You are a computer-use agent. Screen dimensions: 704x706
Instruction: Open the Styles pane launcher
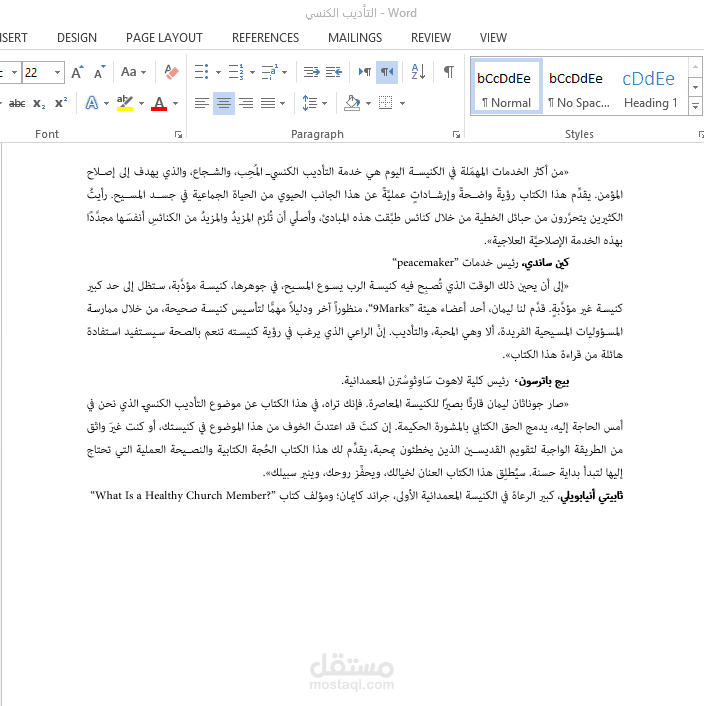tap(701, 134)
